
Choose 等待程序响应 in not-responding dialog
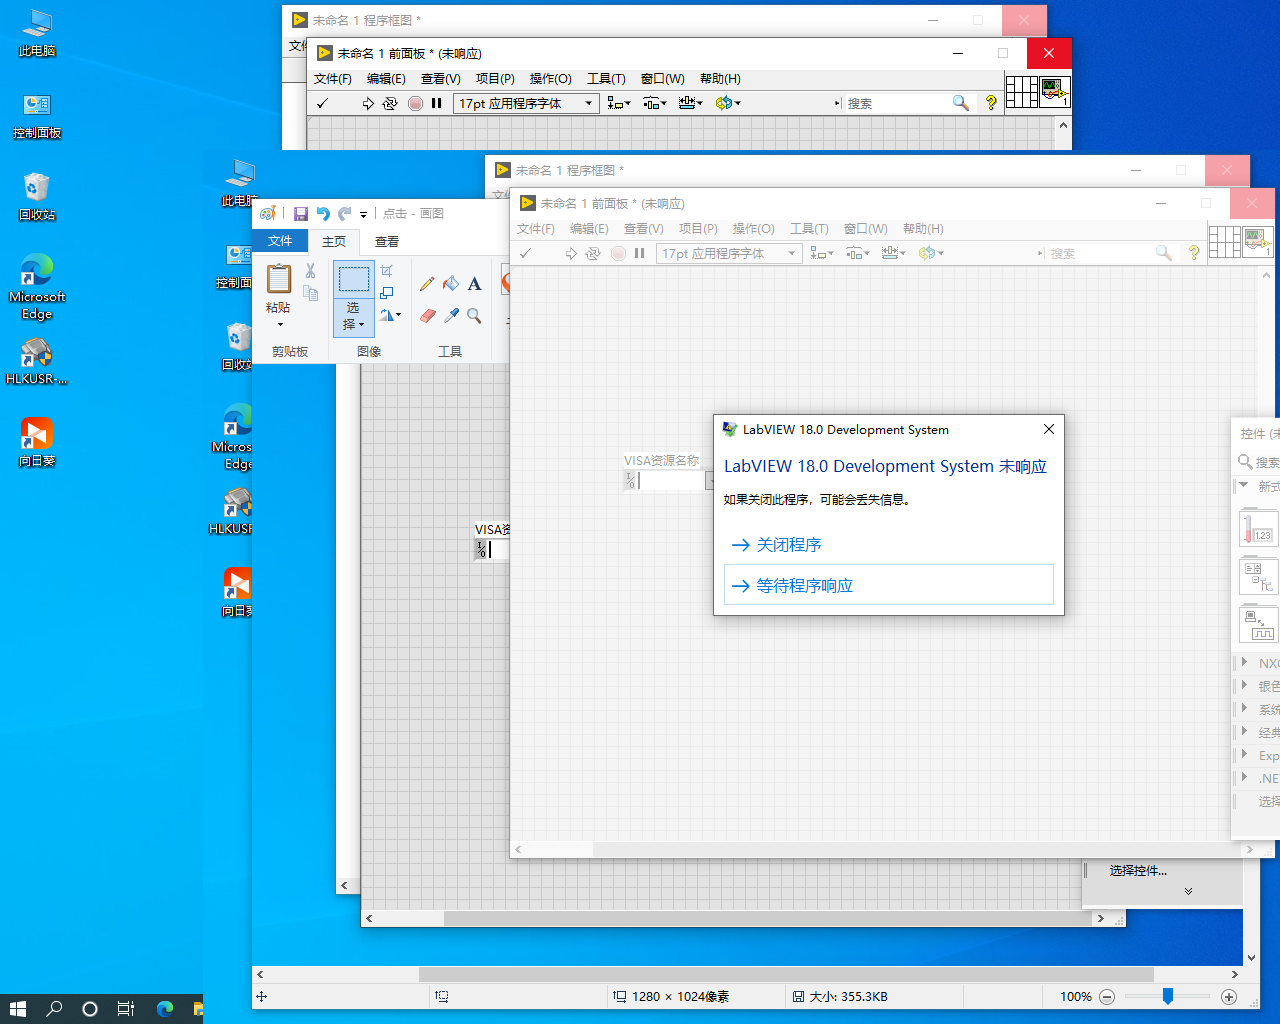[x=888, y=585]
